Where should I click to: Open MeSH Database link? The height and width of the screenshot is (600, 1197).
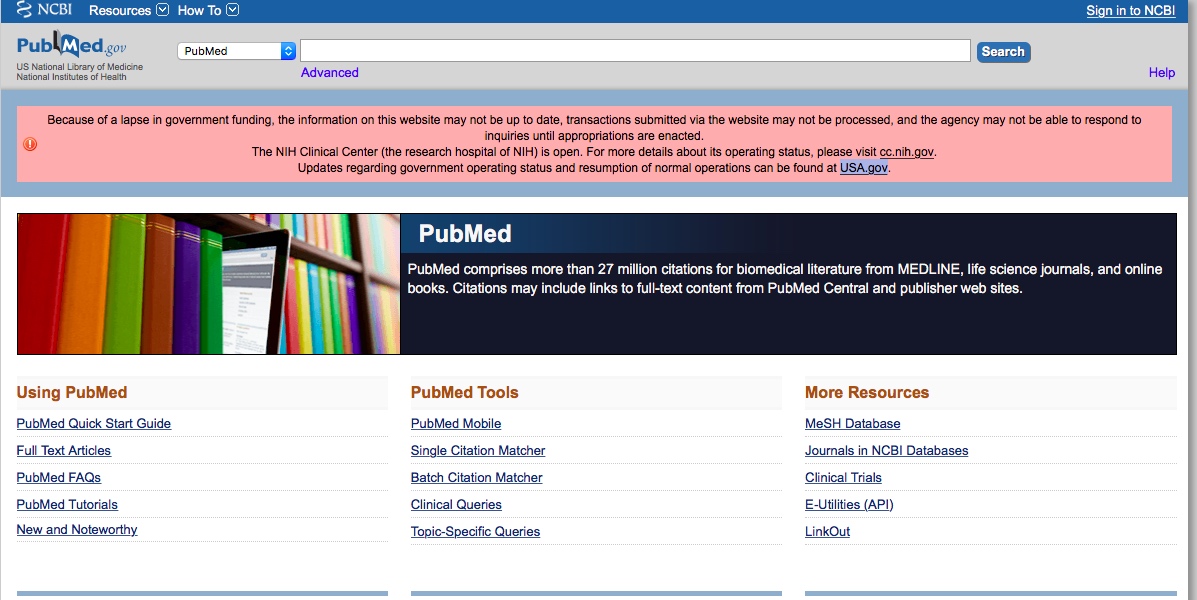click(x=853, y=424)
